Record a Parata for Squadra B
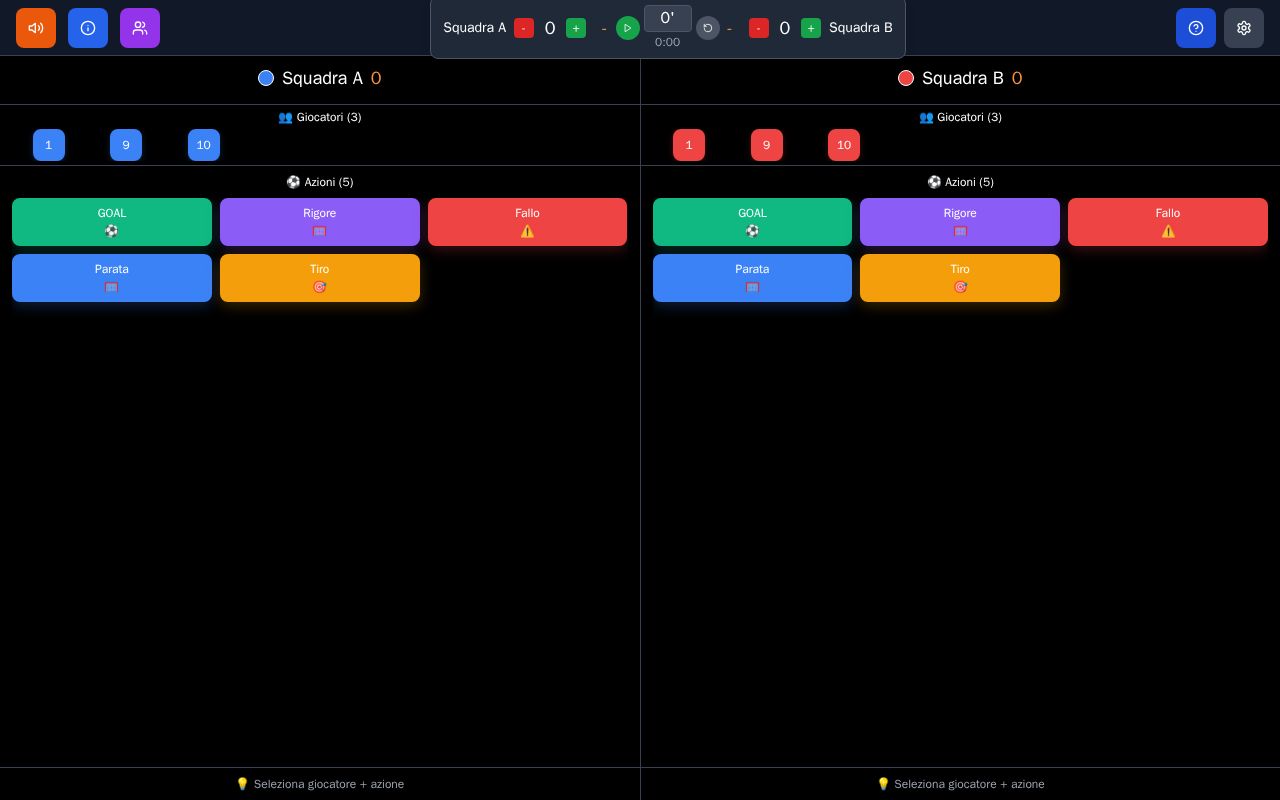 (x=752, y=278)
